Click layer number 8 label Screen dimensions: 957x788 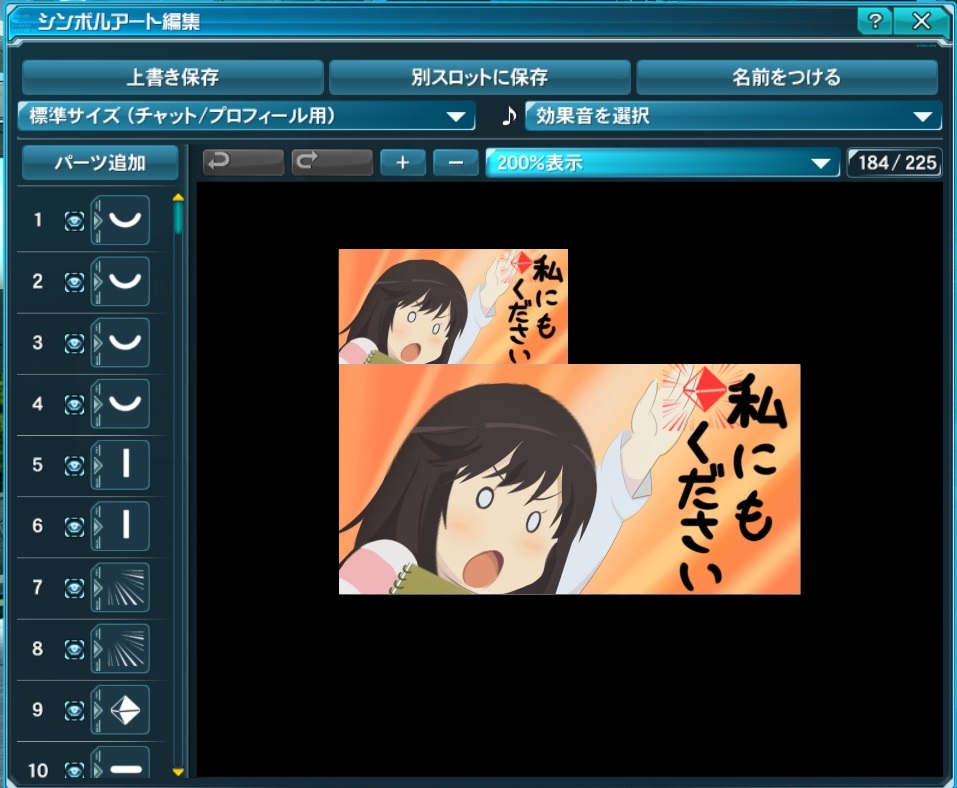pos(38,649)
